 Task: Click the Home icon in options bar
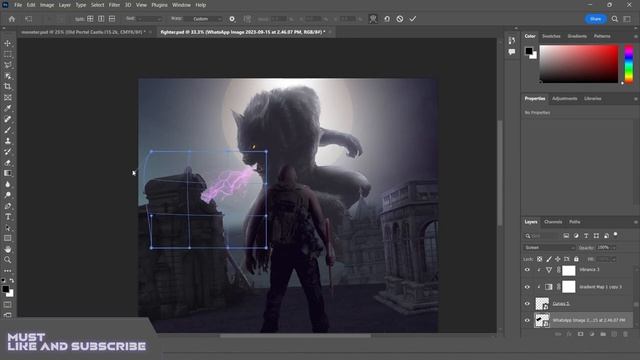(12, 19)
